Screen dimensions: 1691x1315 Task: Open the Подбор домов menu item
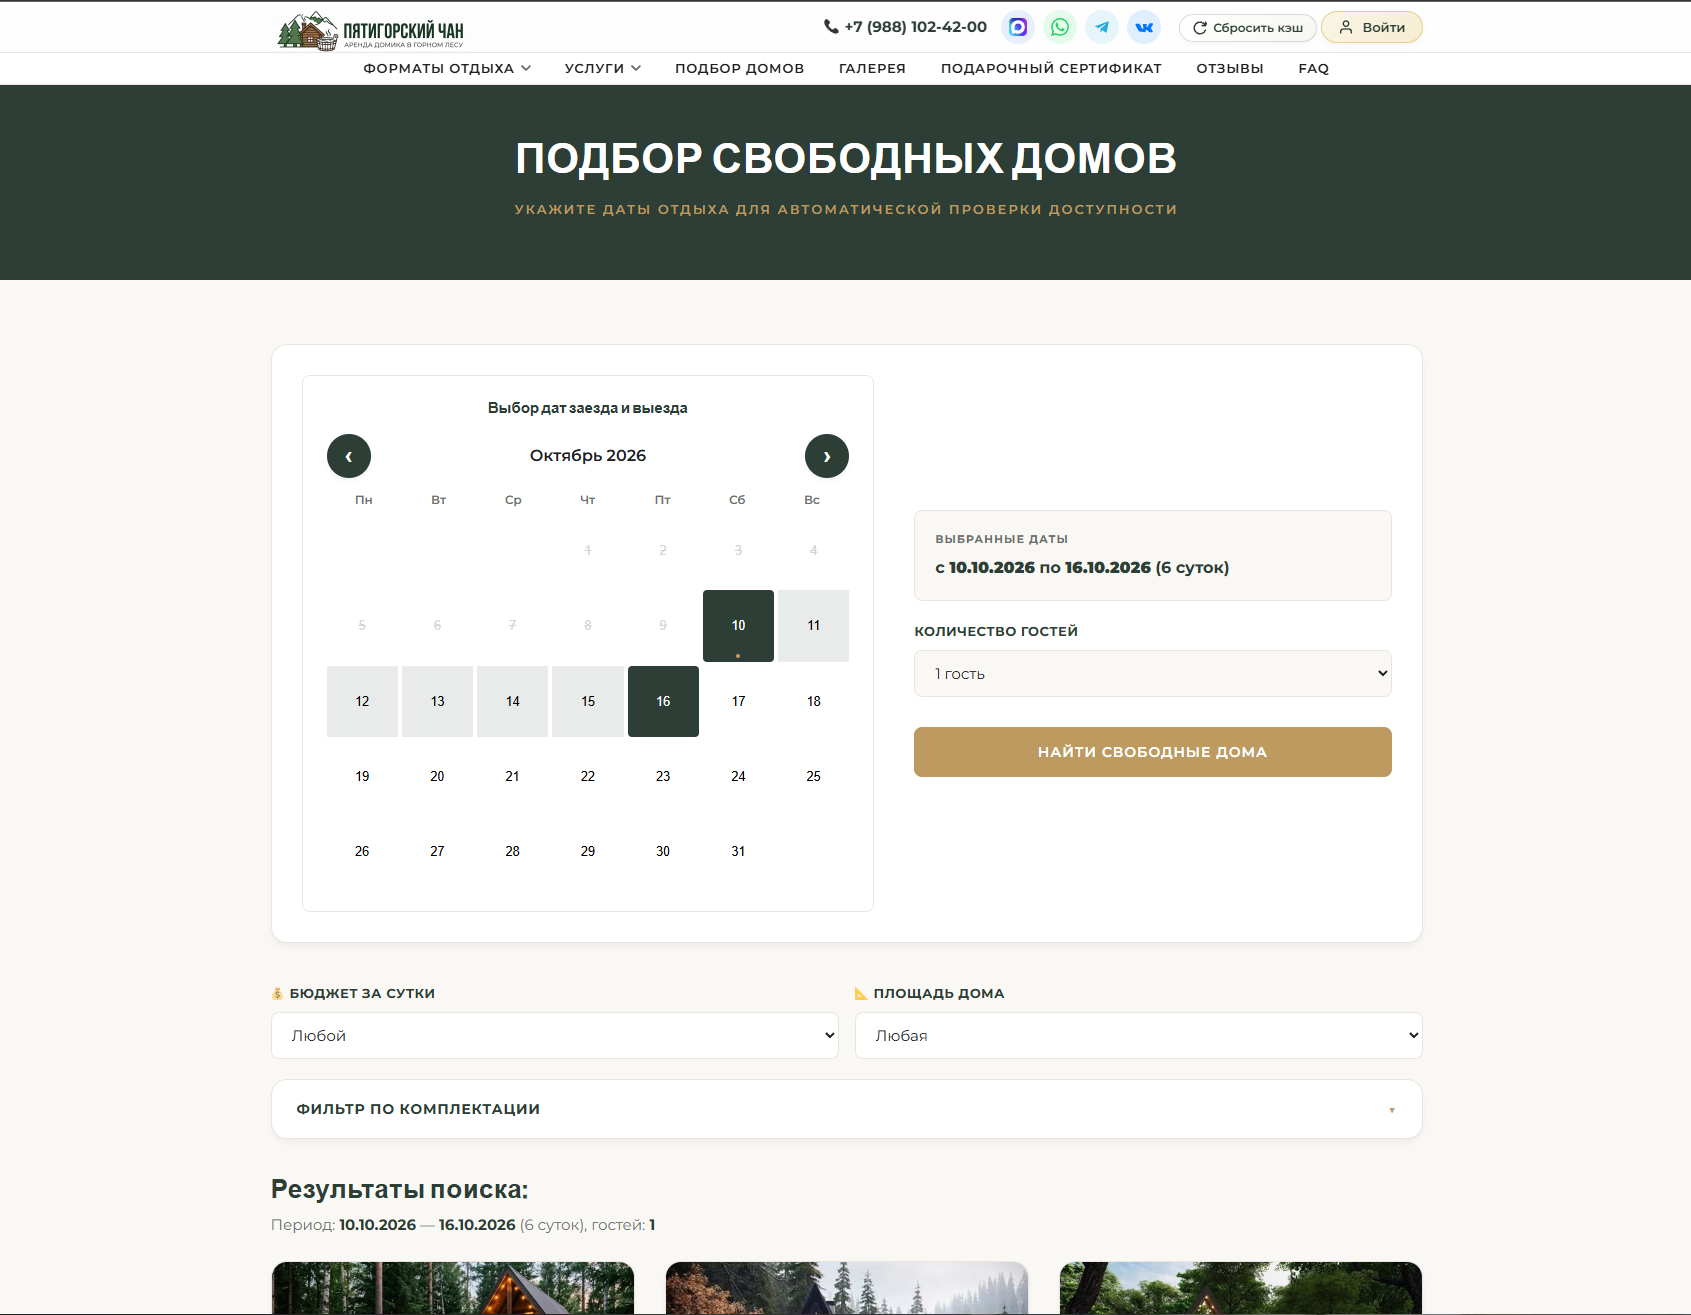click(x=740, y=68)
